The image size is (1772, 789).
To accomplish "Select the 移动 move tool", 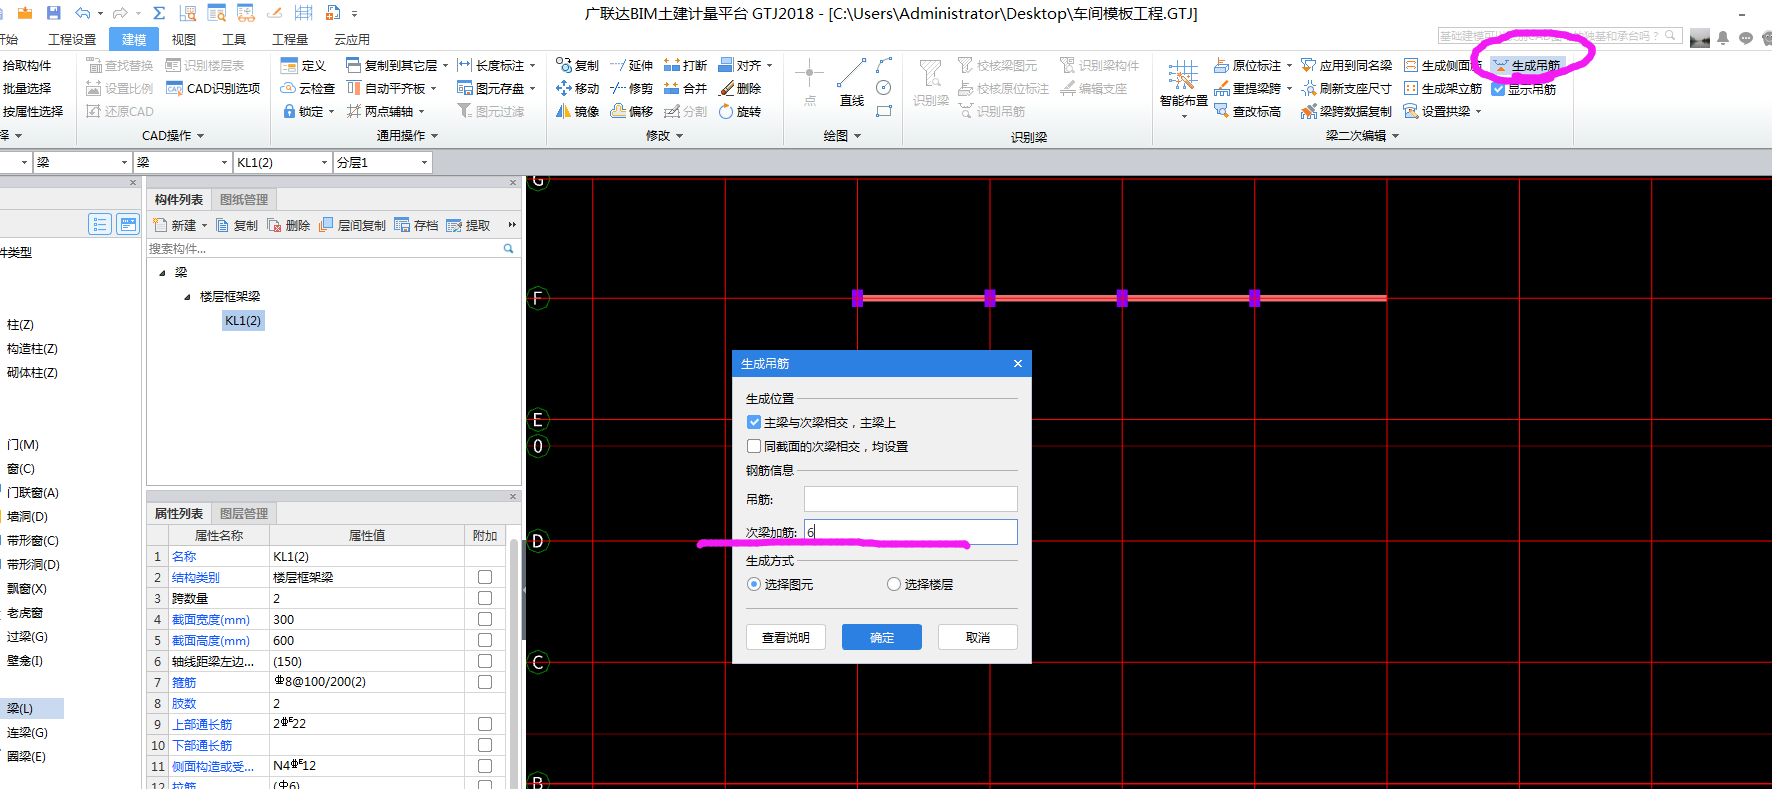I will [x=577, y=88].
